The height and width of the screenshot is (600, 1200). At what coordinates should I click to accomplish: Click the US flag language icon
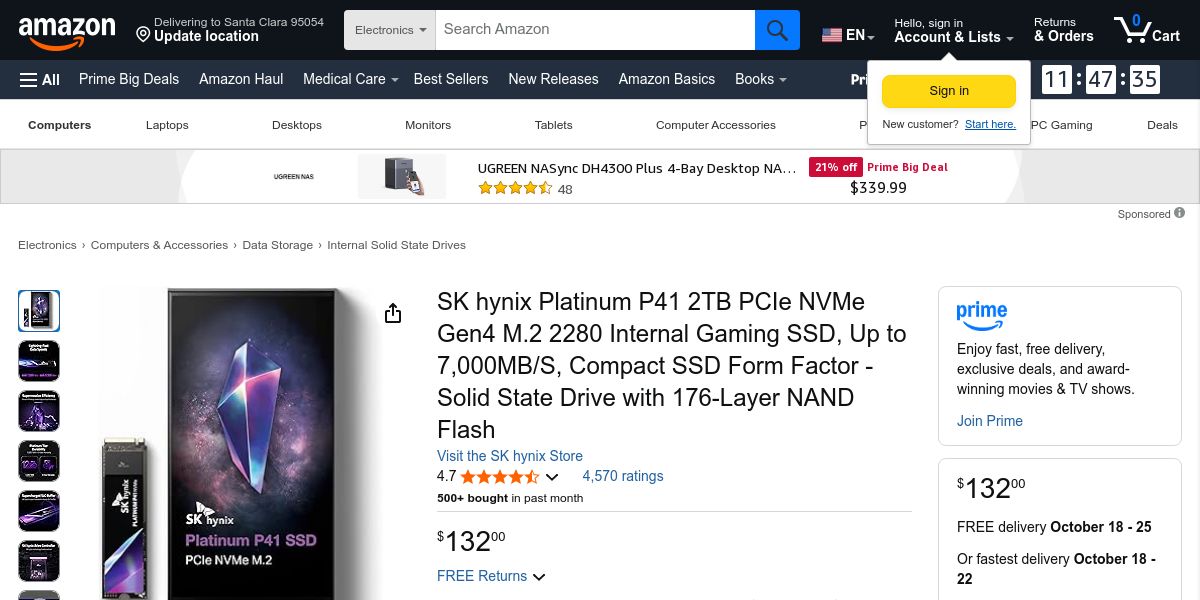(832, 35)
